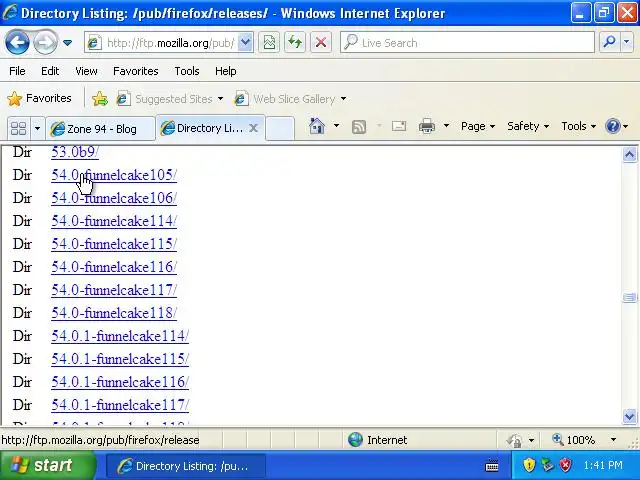Stop loading with the red X button
Screen dimensions: 640x480
click(321, 42)
